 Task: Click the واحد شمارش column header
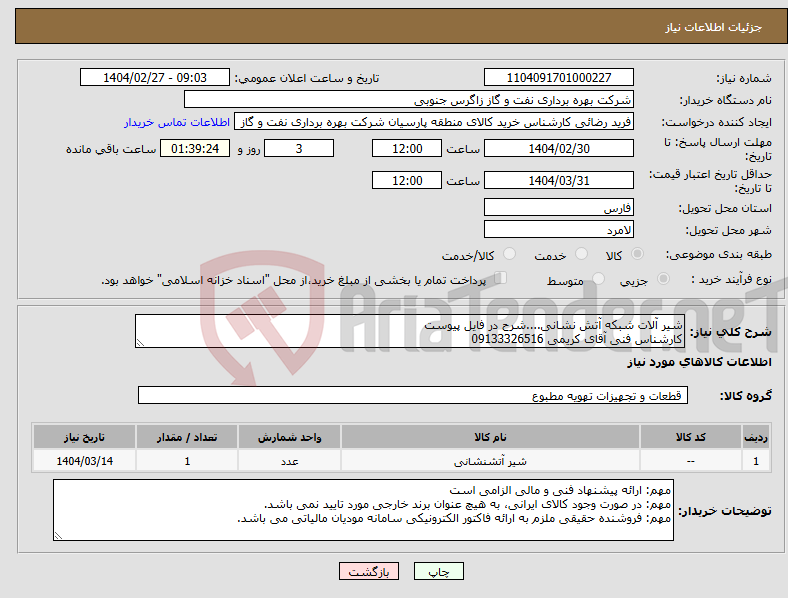point(289,437)
